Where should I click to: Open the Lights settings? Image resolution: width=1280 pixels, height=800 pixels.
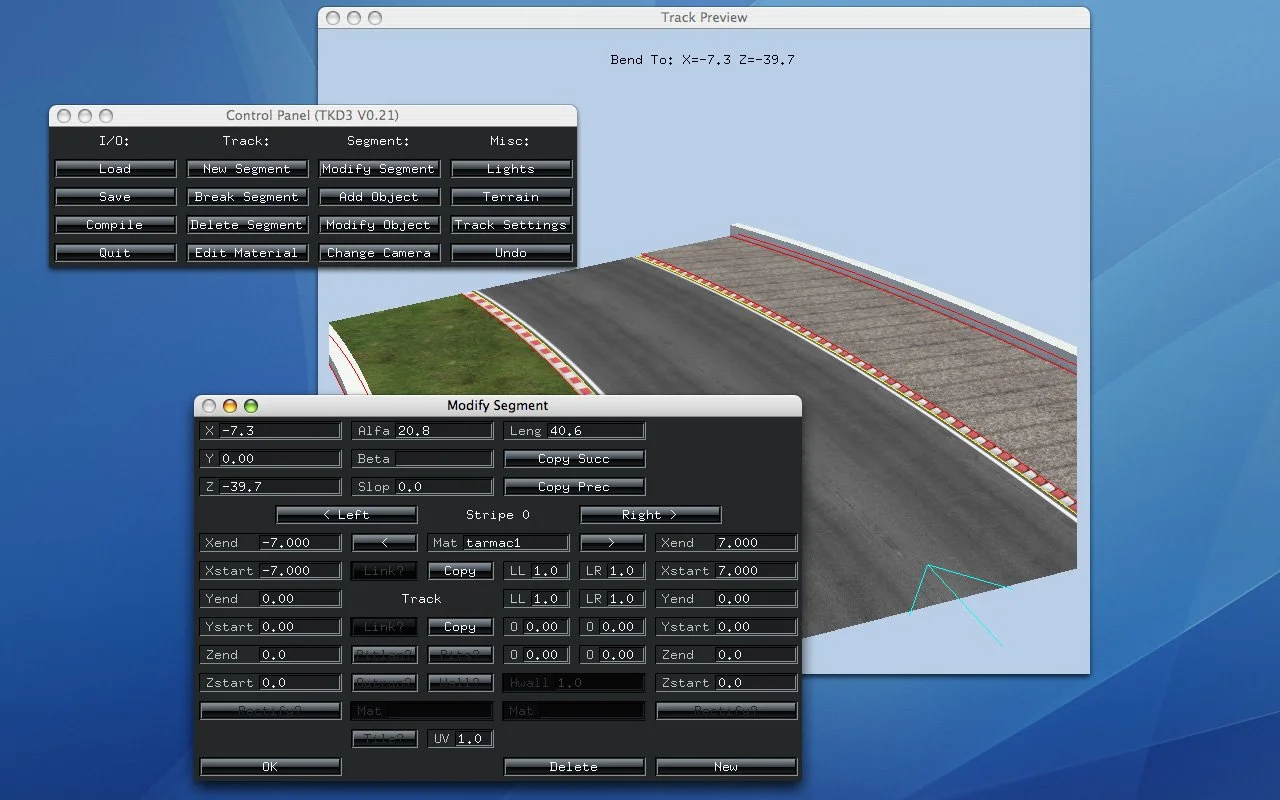pyautogui.click(x=511, y=168)
